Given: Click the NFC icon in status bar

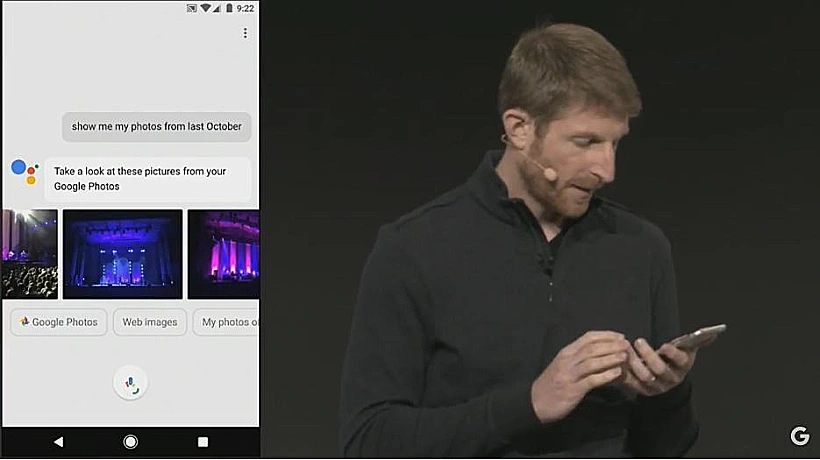Looking at the screenshot, I should [191, 8].
